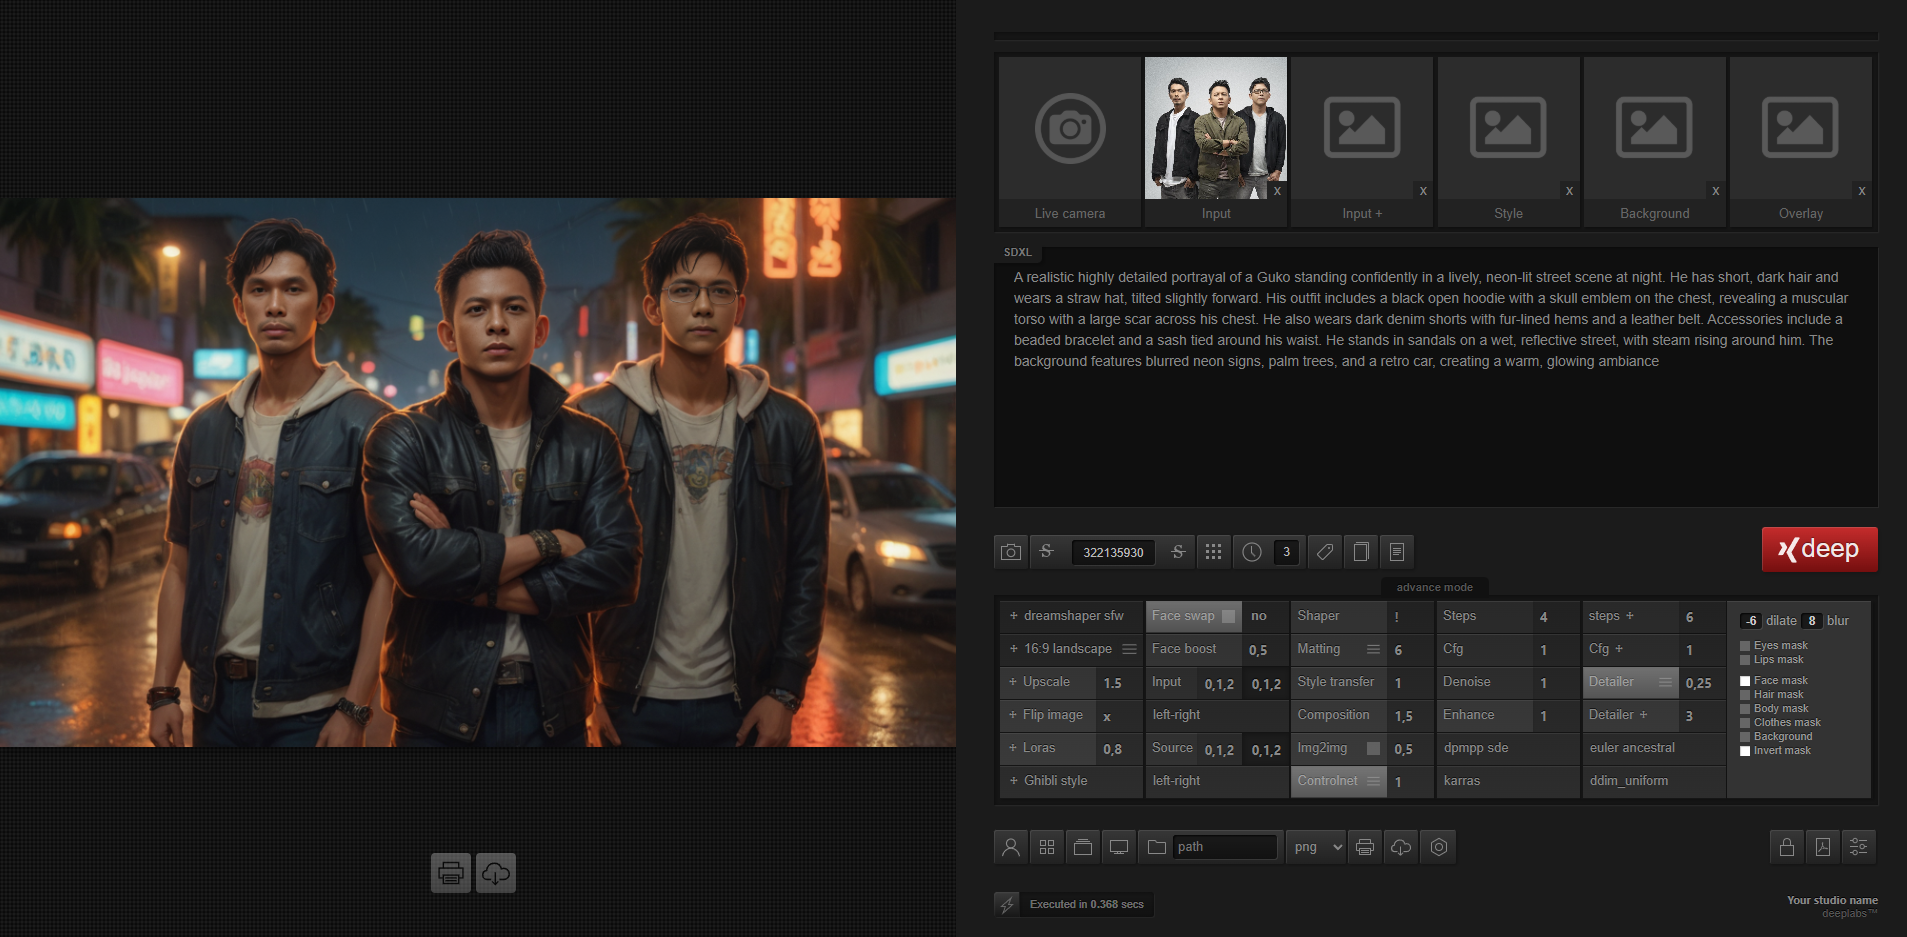Switch to advance mode tab
This screenshot has height=937, width=1907.
[1434, 587]
